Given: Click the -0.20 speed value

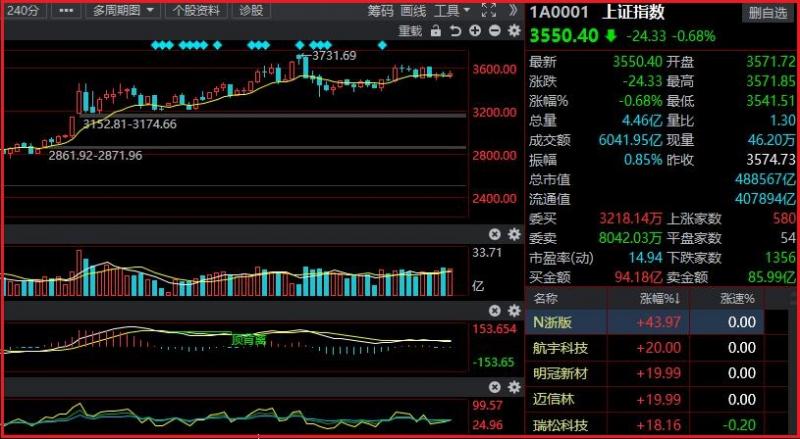Looking at the screenshot, I should 739,425.
